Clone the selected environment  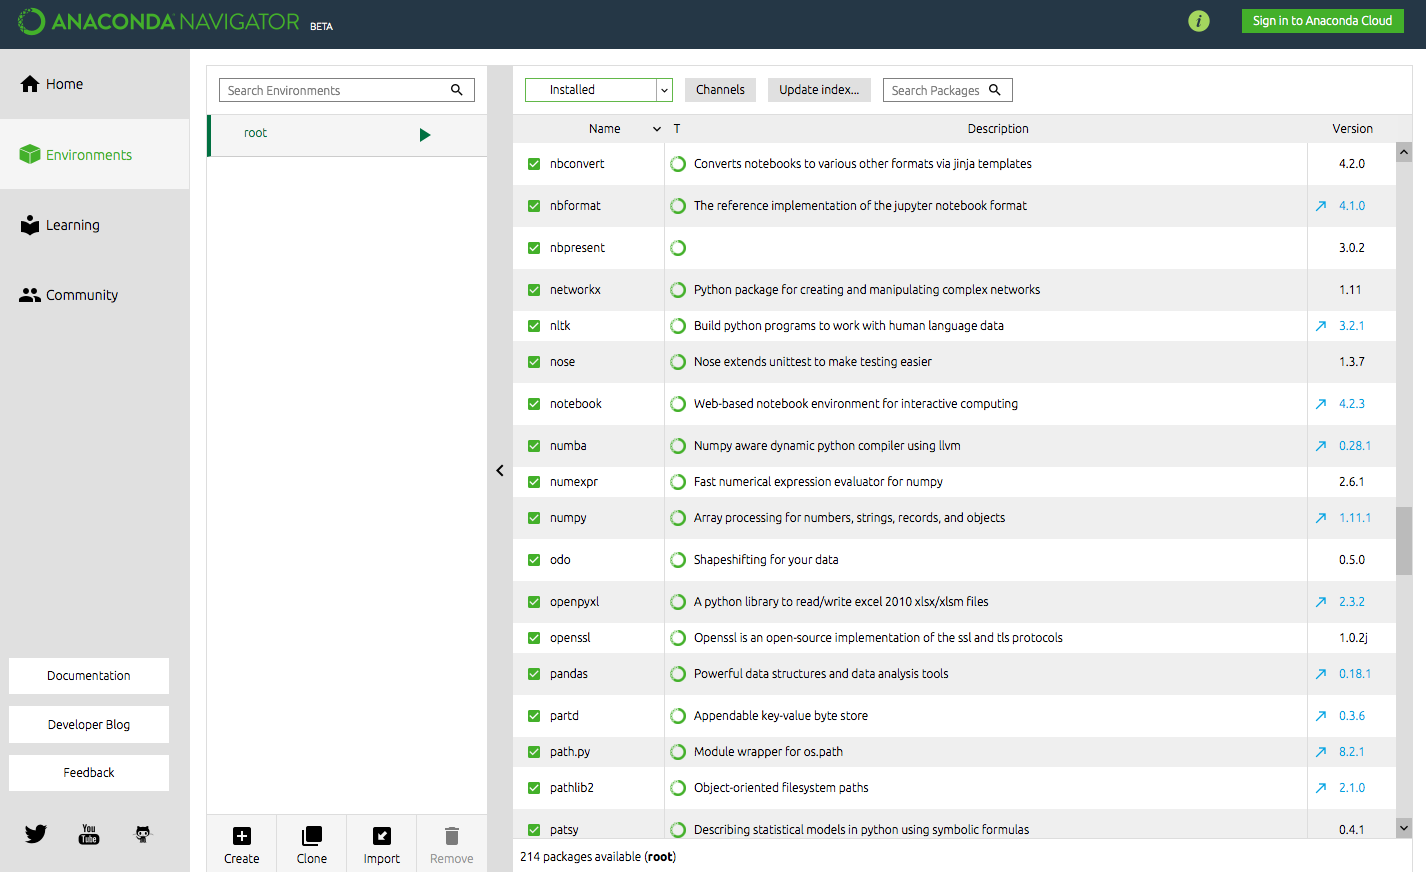click(x=312, y=845)
